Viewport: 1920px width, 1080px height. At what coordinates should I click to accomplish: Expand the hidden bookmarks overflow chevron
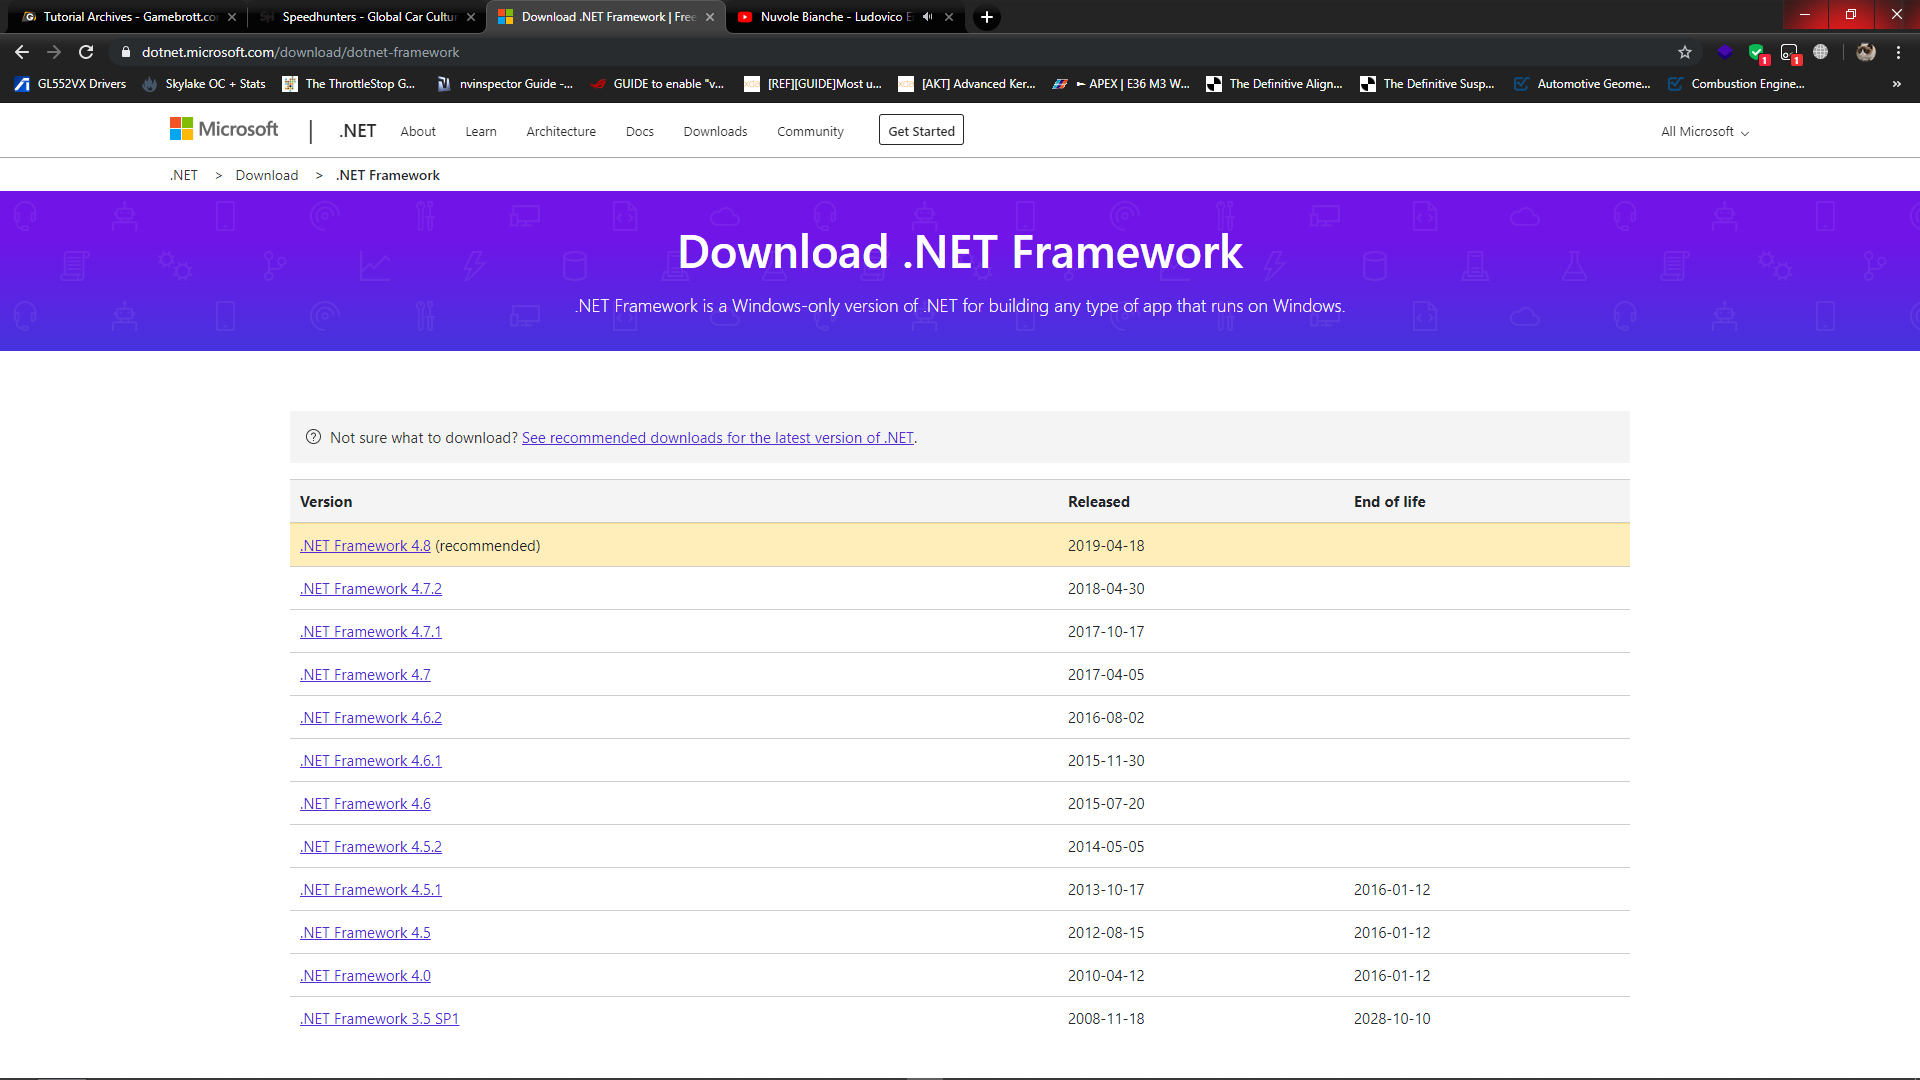(x=1896, y=84)
